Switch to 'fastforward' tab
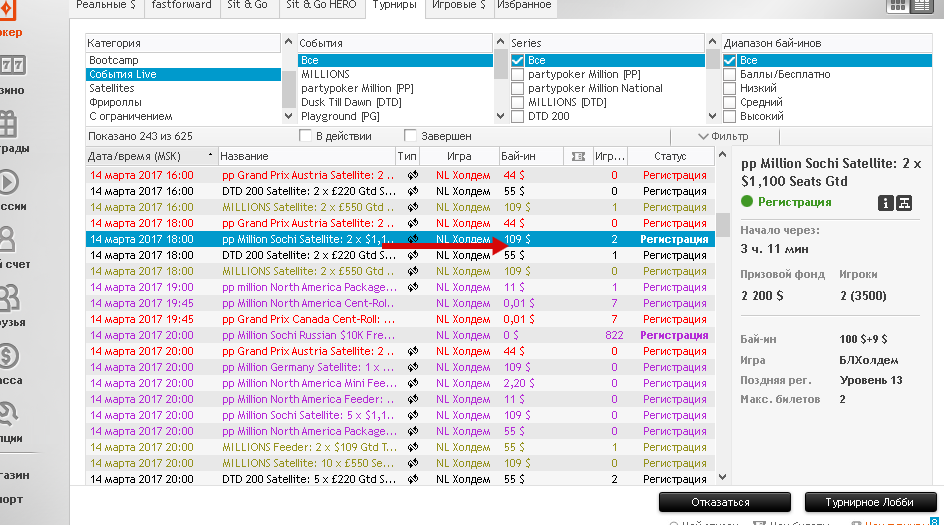The height and width of the screenshot is (525, 944). coord(181,6)
